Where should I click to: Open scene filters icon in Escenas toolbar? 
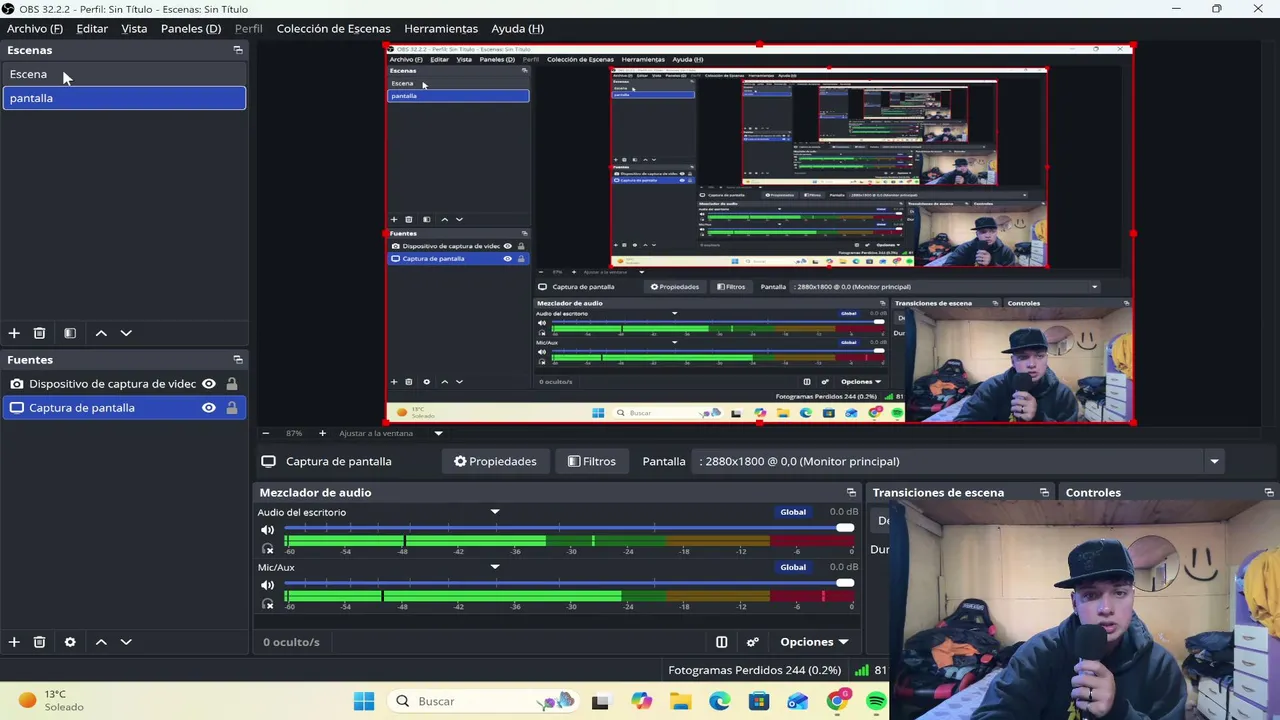(x=70, y=333)
